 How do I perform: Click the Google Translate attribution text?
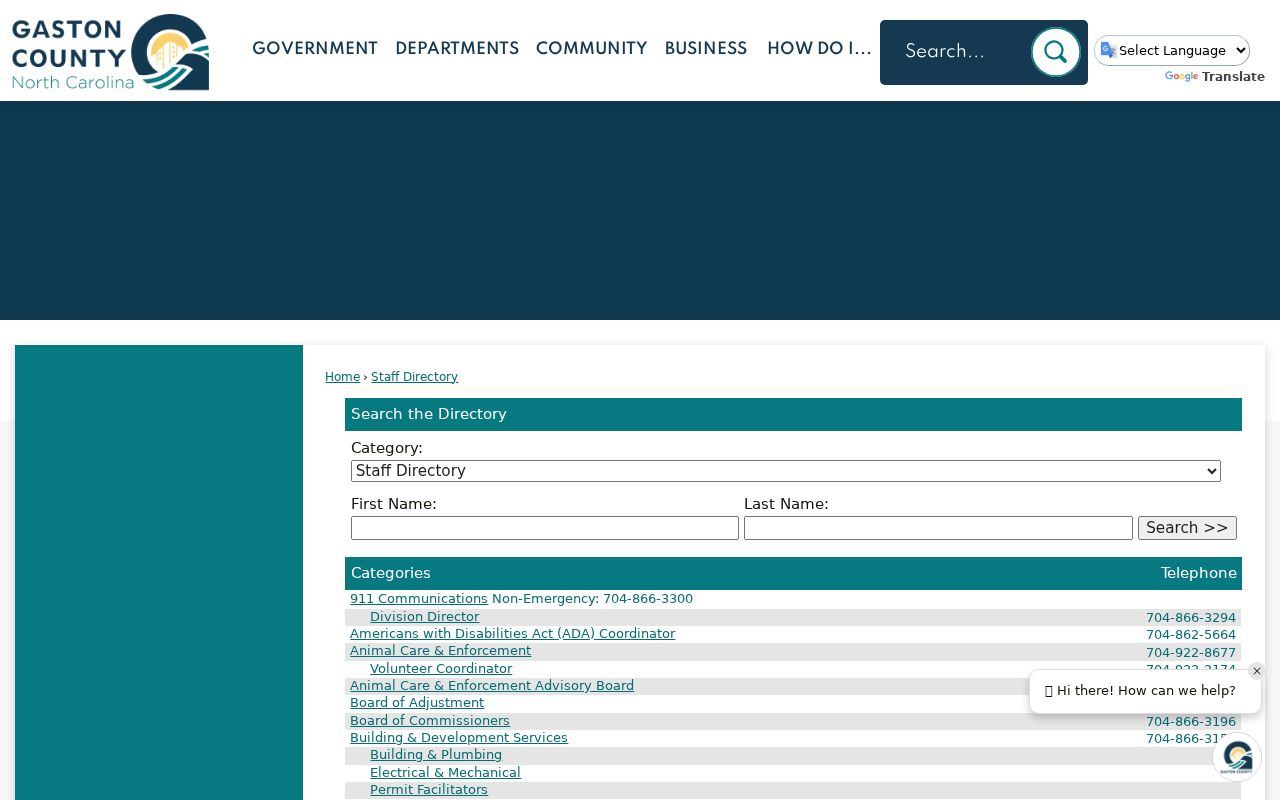1215,77
